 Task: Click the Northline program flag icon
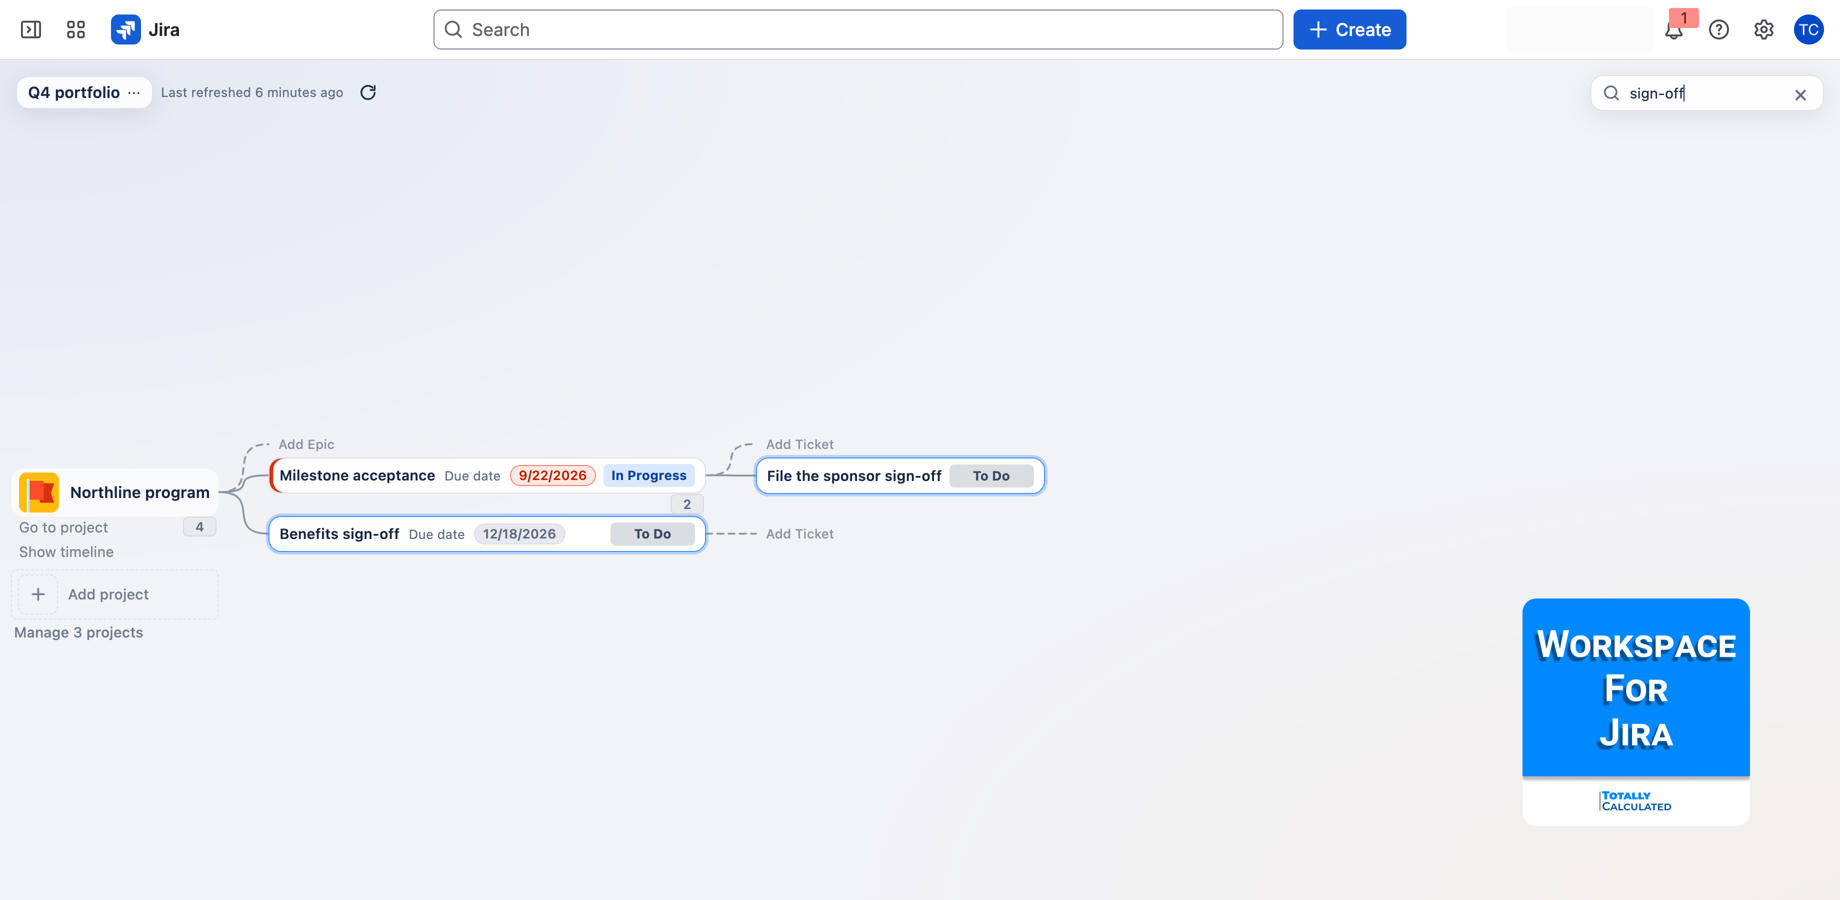(x=39, y=492)
